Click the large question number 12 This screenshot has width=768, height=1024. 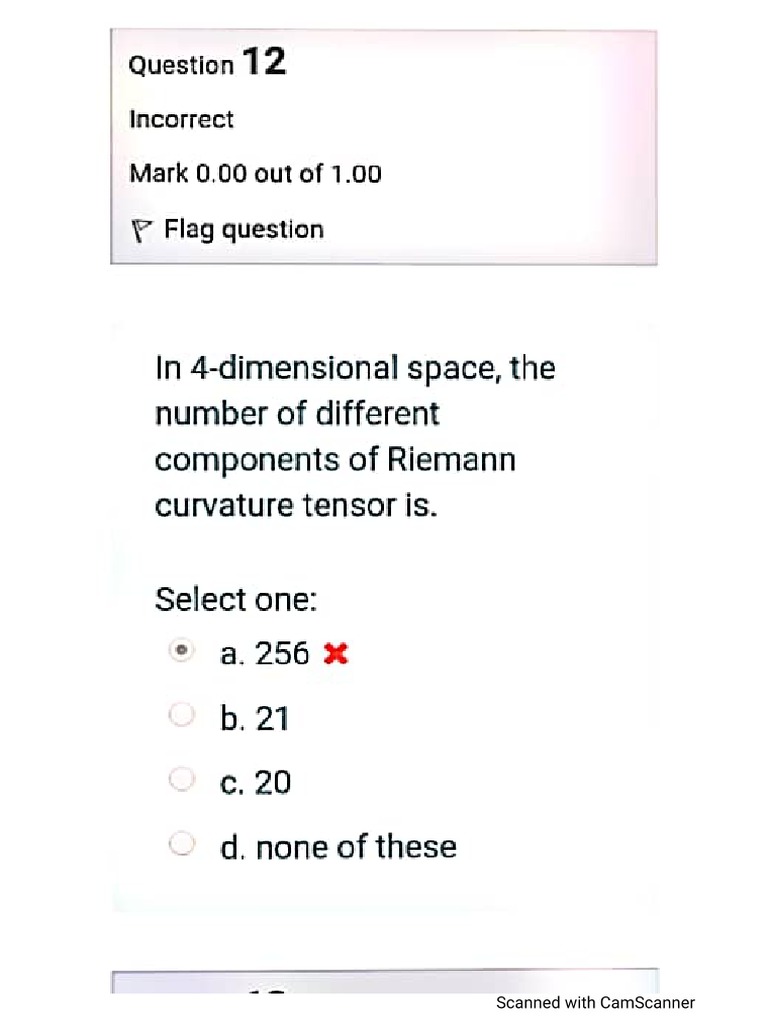[264, 62]
